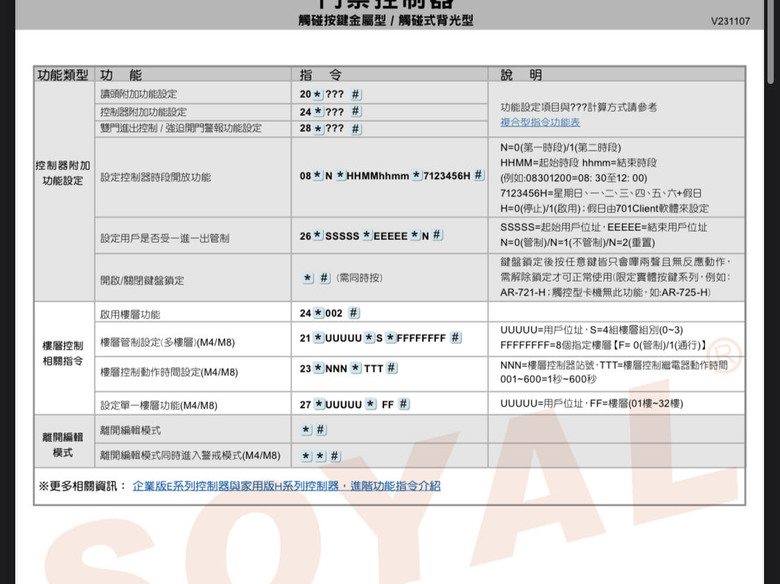Screen dimensions: 780x584
Task: Select the UUUUU=用戶位址, S=4組樓層組別 line
Action: 591,330
